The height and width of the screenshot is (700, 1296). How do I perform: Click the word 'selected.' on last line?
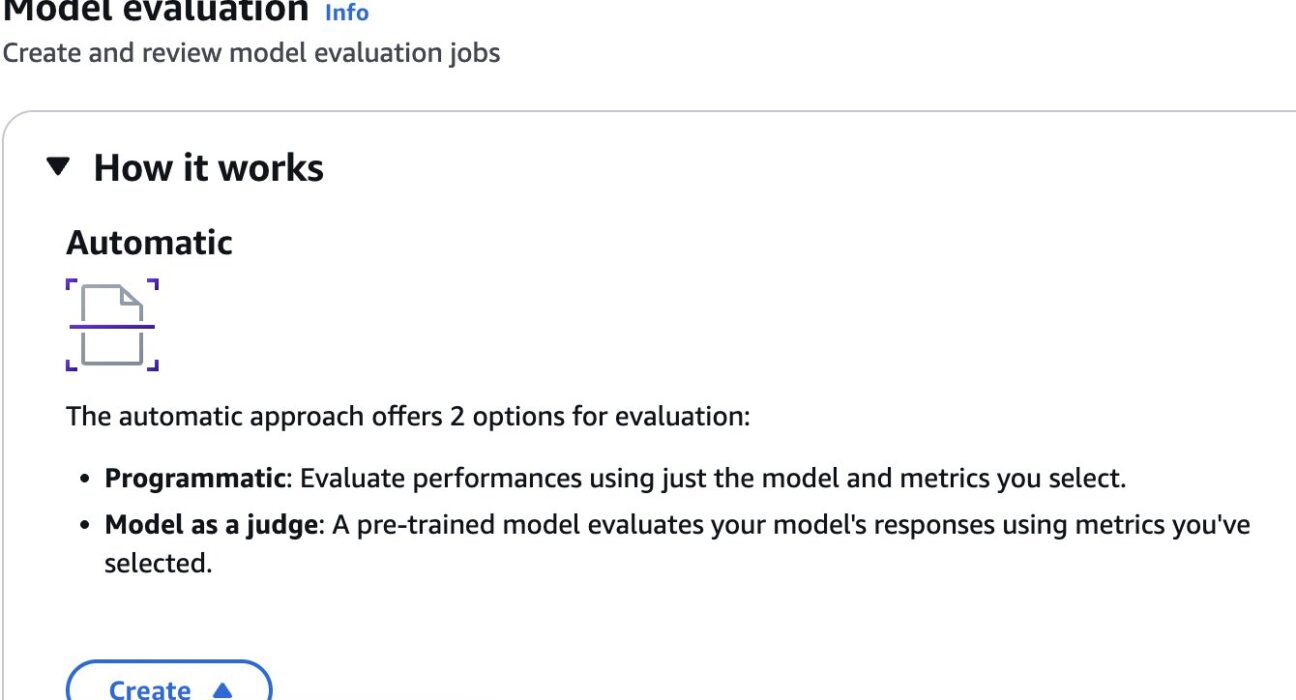(158, 563)
